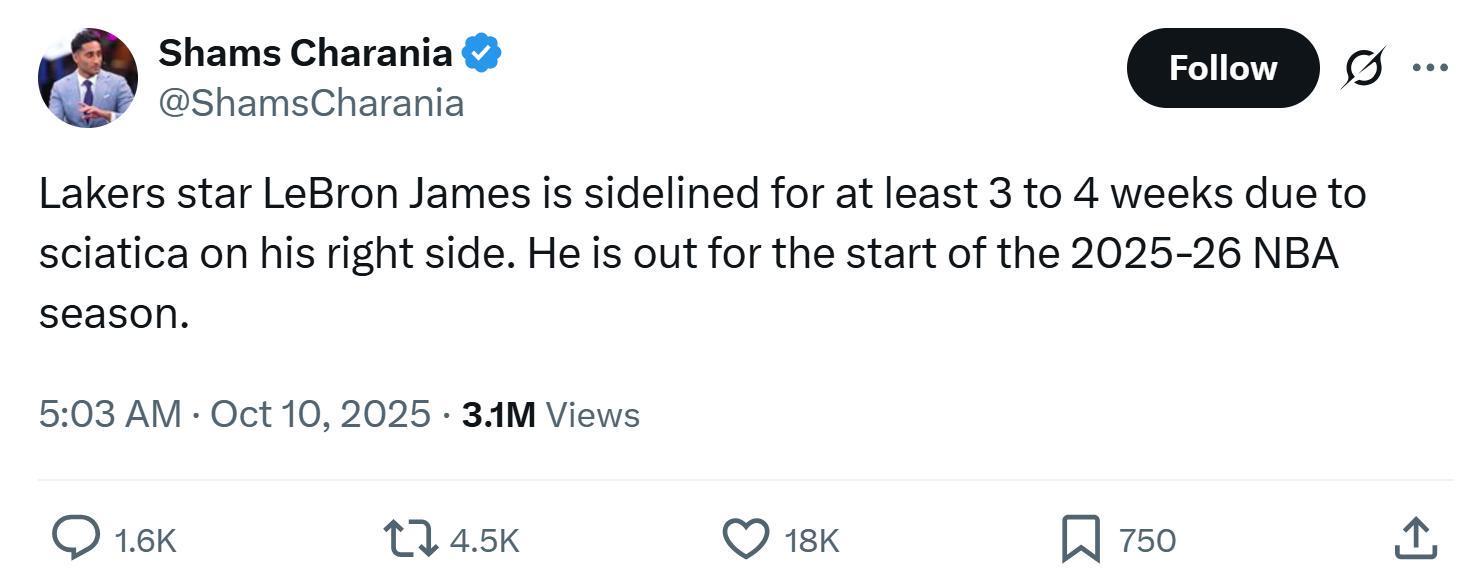This screenshot has height=588, width=1463.
Task: Click the reply speech bubble icon
Action: (x=75, y=539)
